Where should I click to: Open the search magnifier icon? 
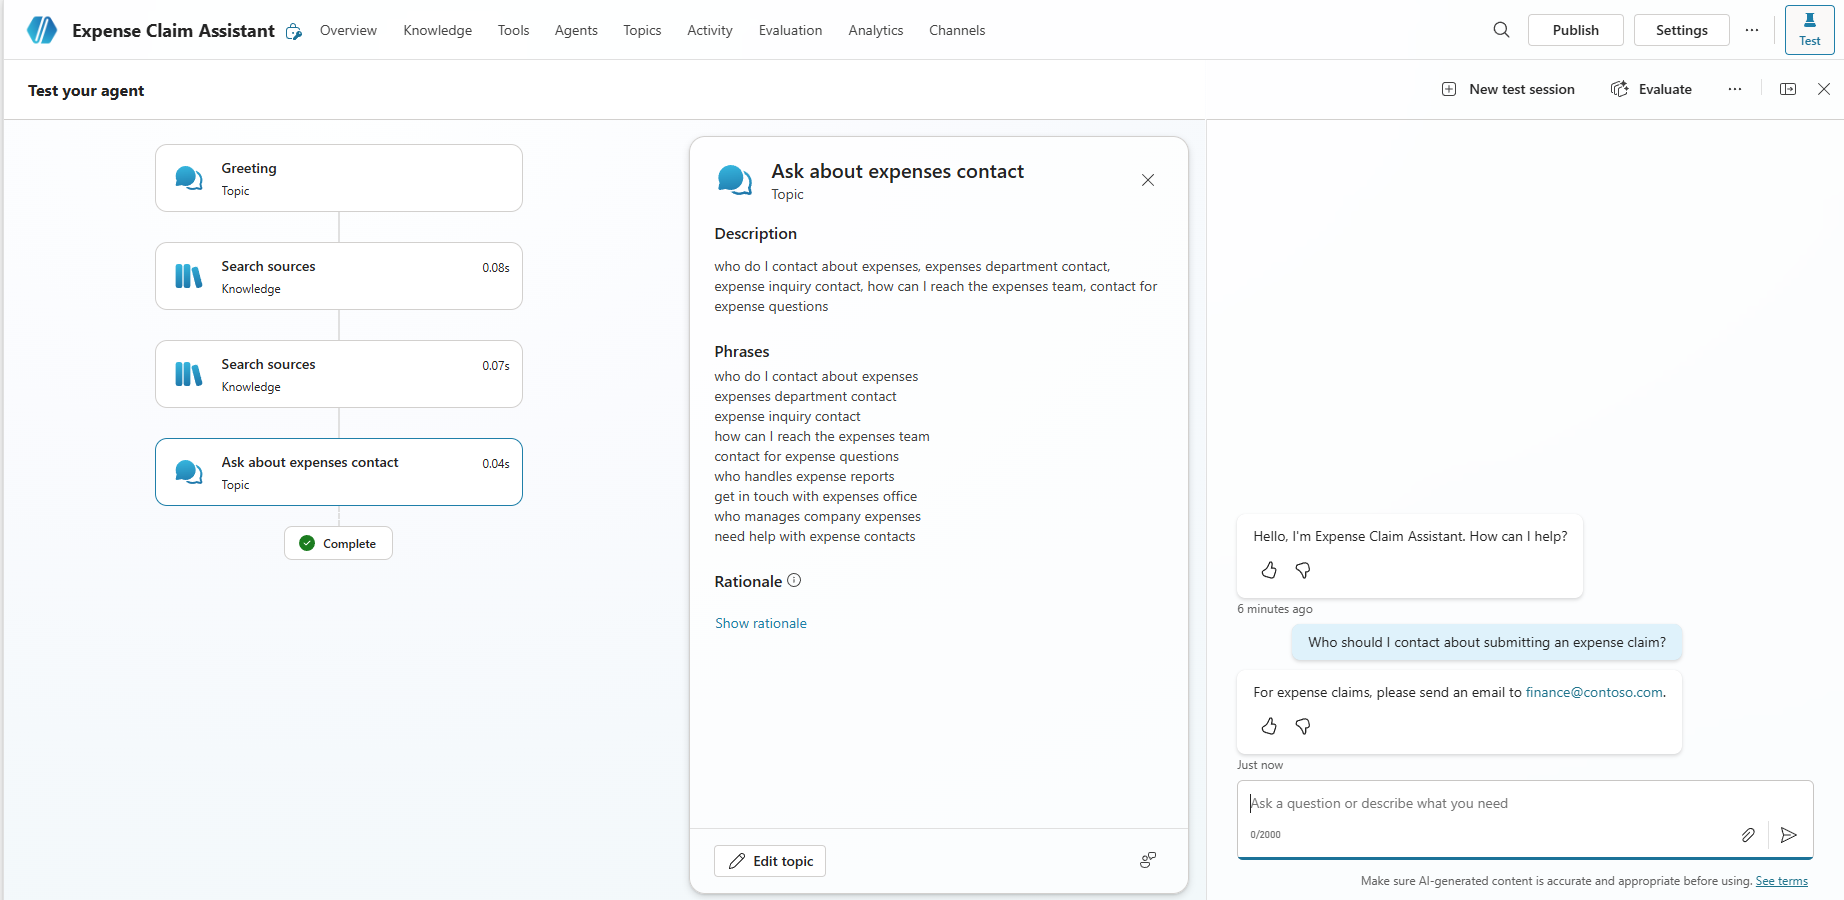(x=1501, y=30)
